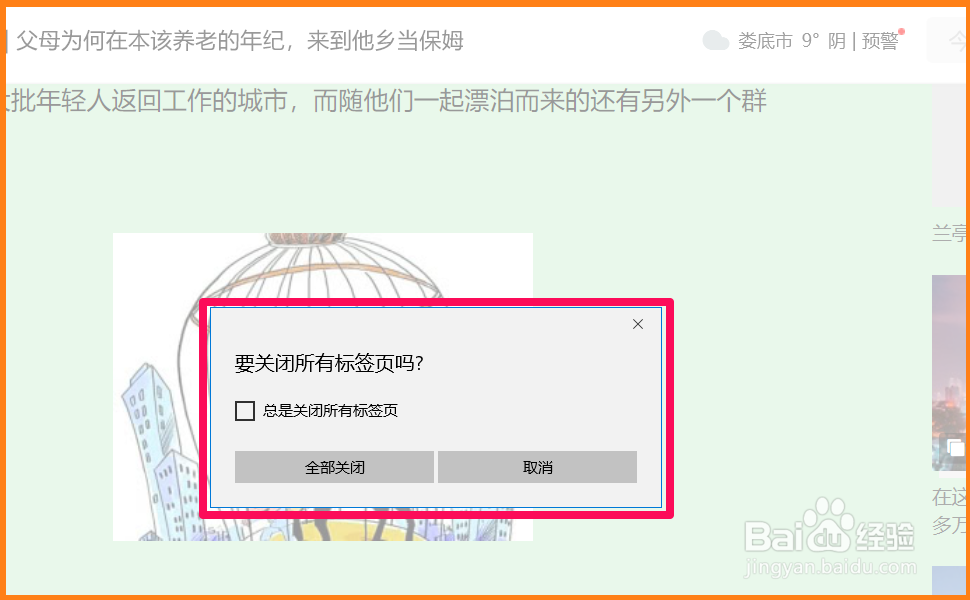Open the 在这 sidebar article title
The height and width of the screenshot is (600, 970).
[x=951, y=496]
